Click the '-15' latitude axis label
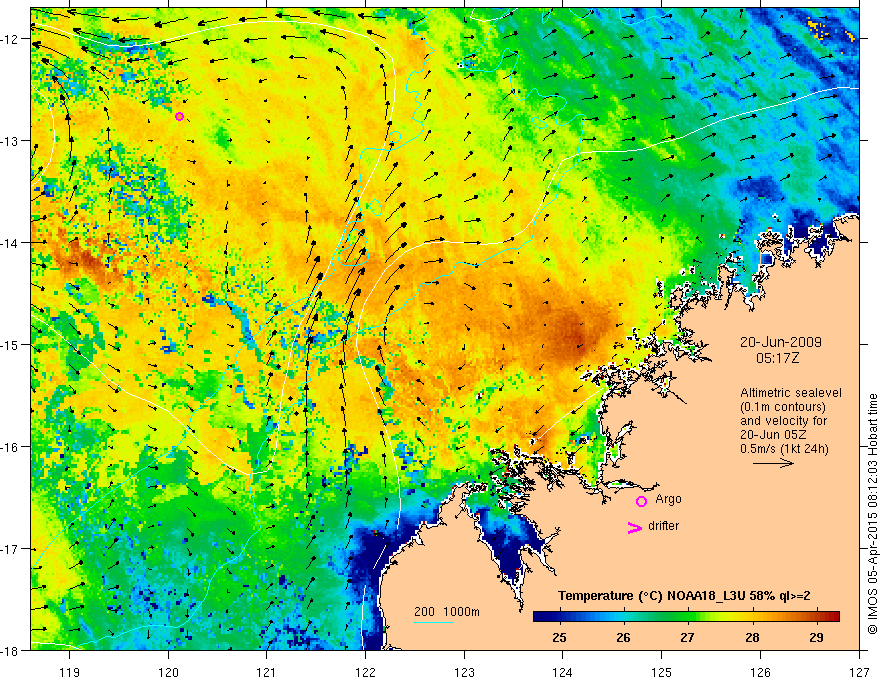 click(10, 344)
